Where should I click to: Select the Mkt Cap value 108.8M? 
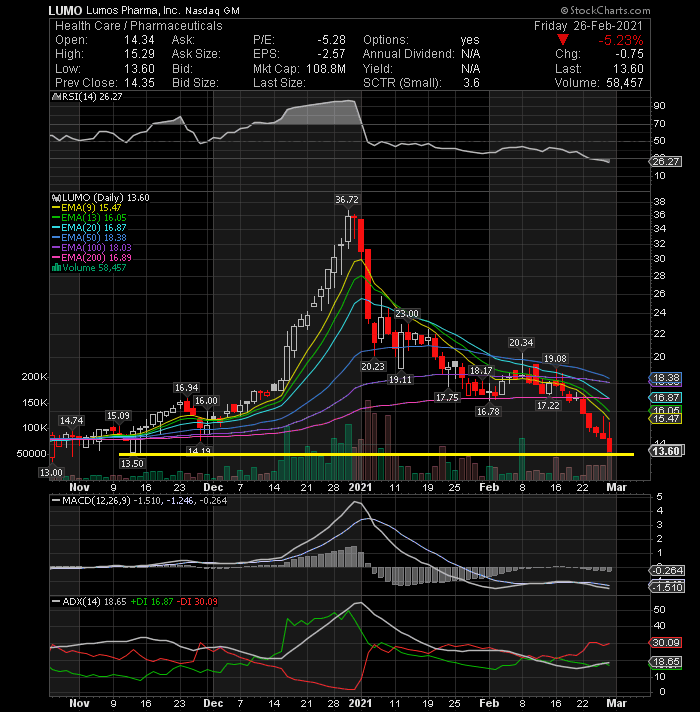coord(326,69)
